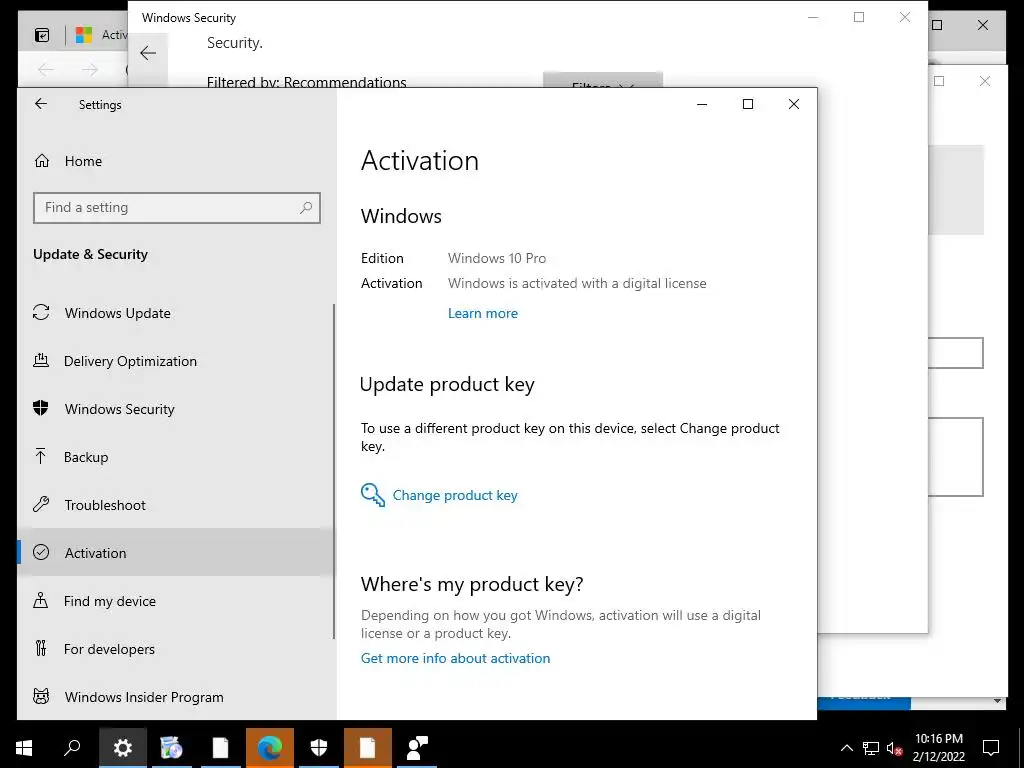Open the notification center icon
The image size is (1024, 768).
click(x=991, y=748)
